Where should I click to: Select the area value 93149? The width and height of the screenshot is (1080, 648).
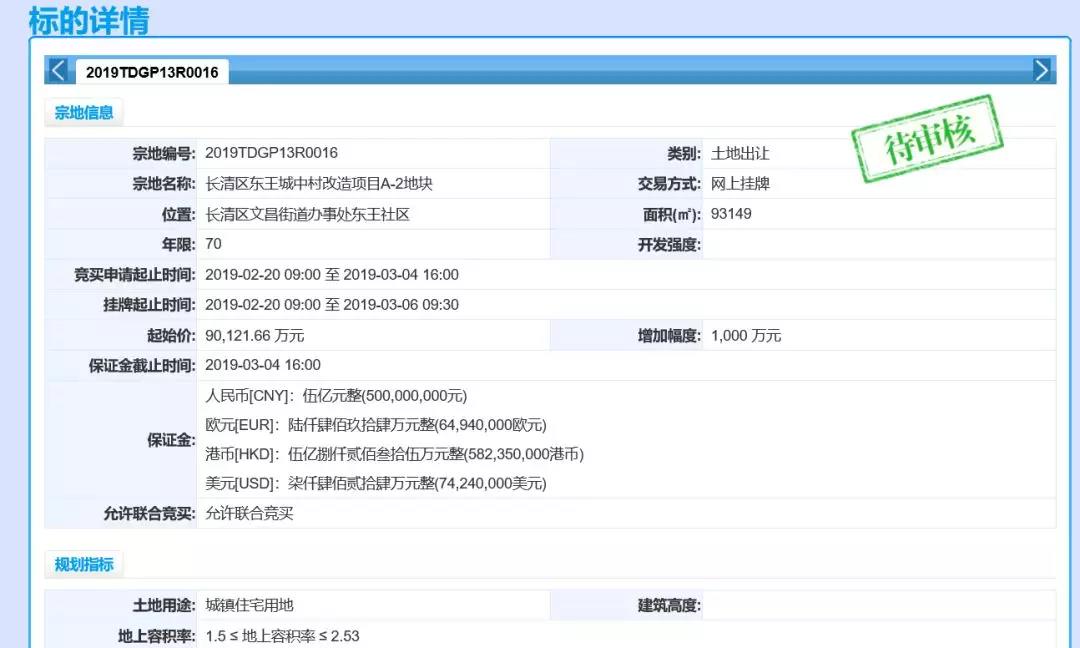click(731, 214)
